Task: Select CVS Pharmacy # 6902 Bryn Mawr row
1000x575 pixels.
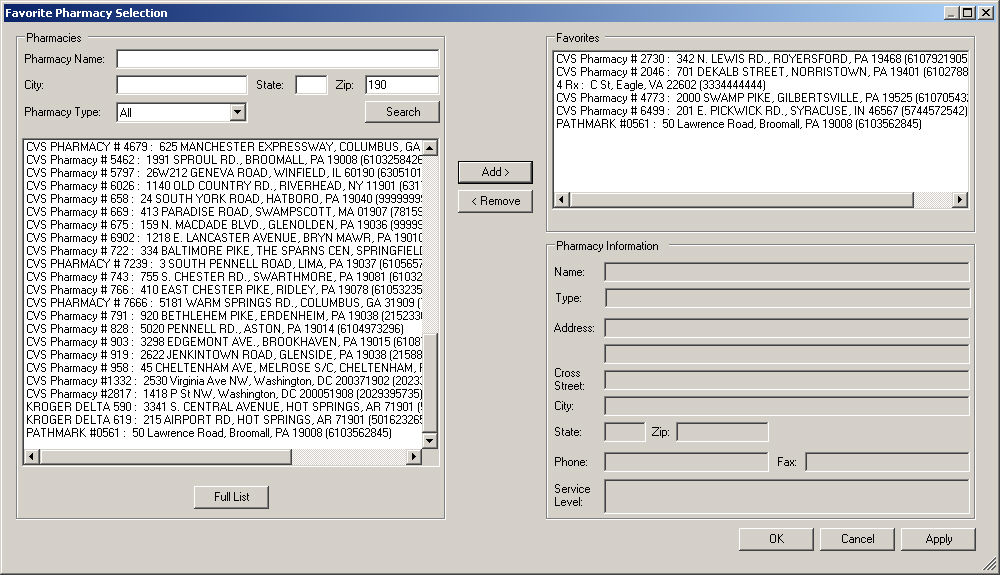Action: pyautogui.click(x=223, y=238)
